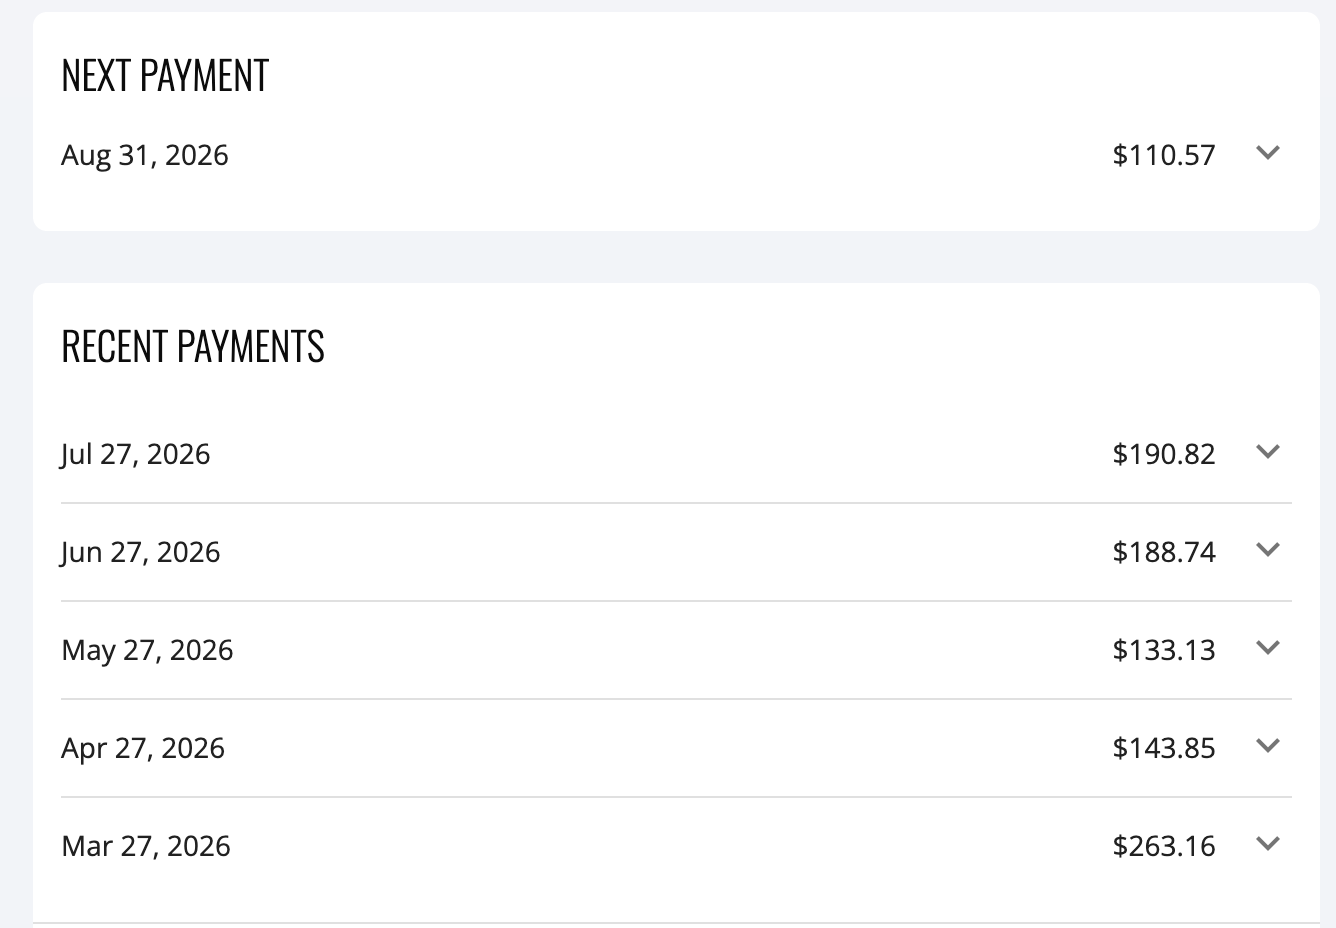Image resolution: width=1336 pixels, height=928 pixels.
Task: Expand the Apr 27, 2026 payment chevron
Action: tap(1267, 746)
